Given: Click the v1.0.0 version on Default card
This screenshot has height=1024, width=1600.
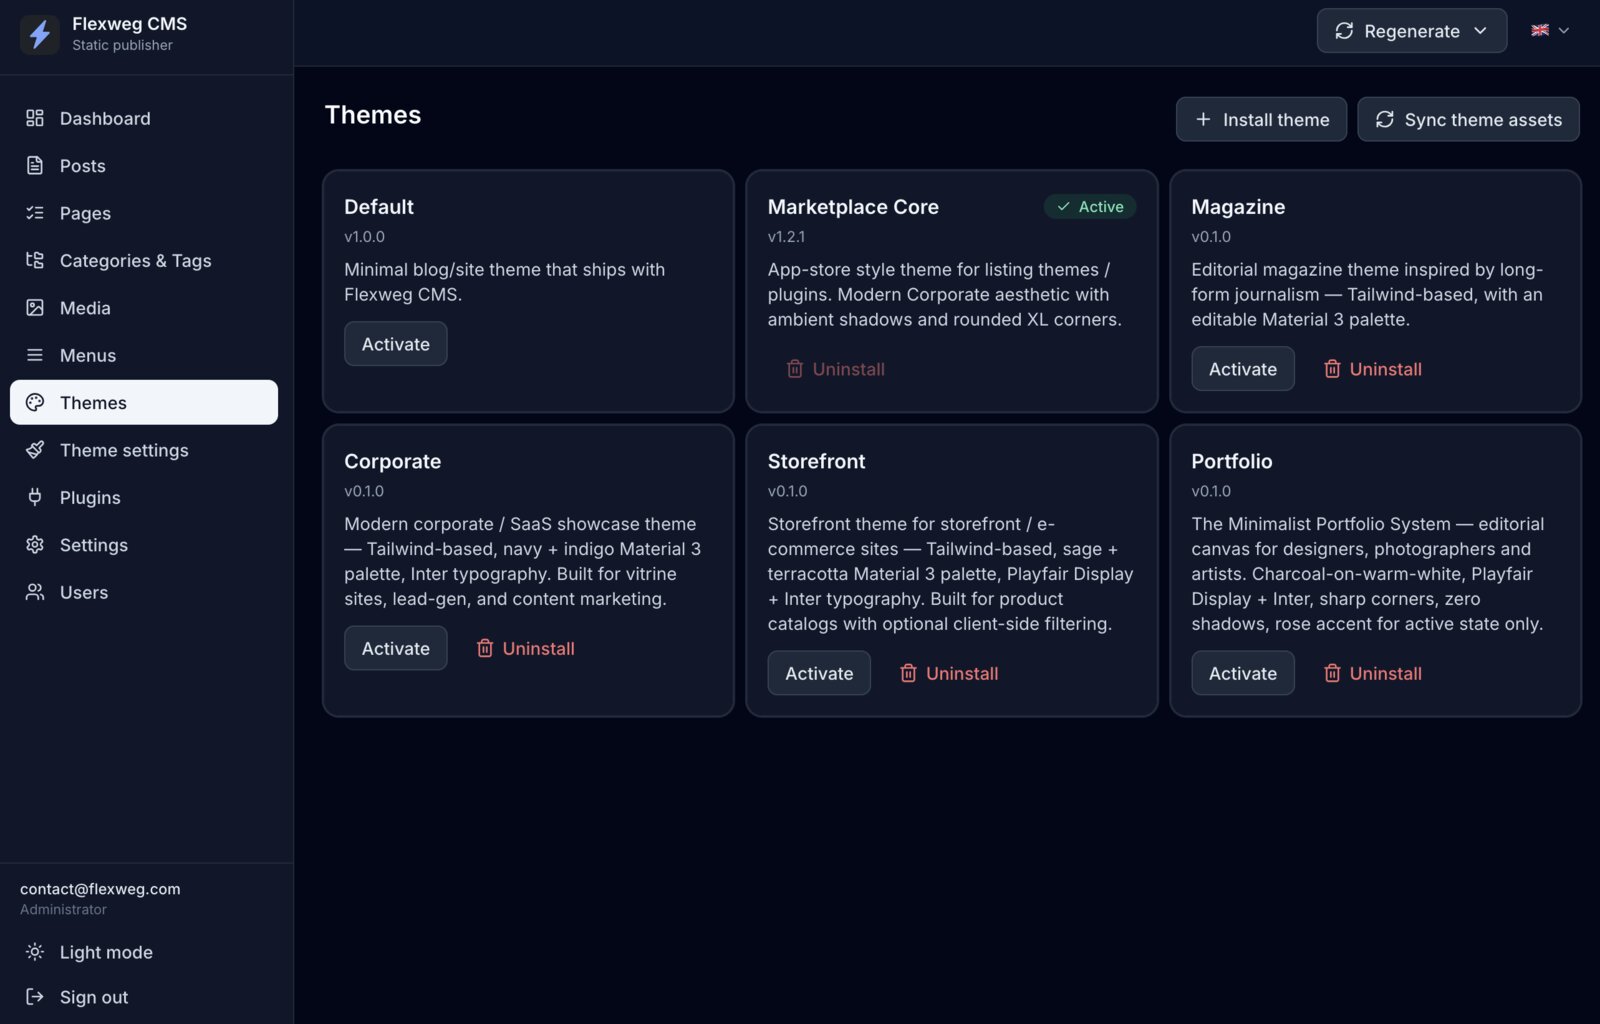Looking at the screenshot, I should (x=364, y=237).
